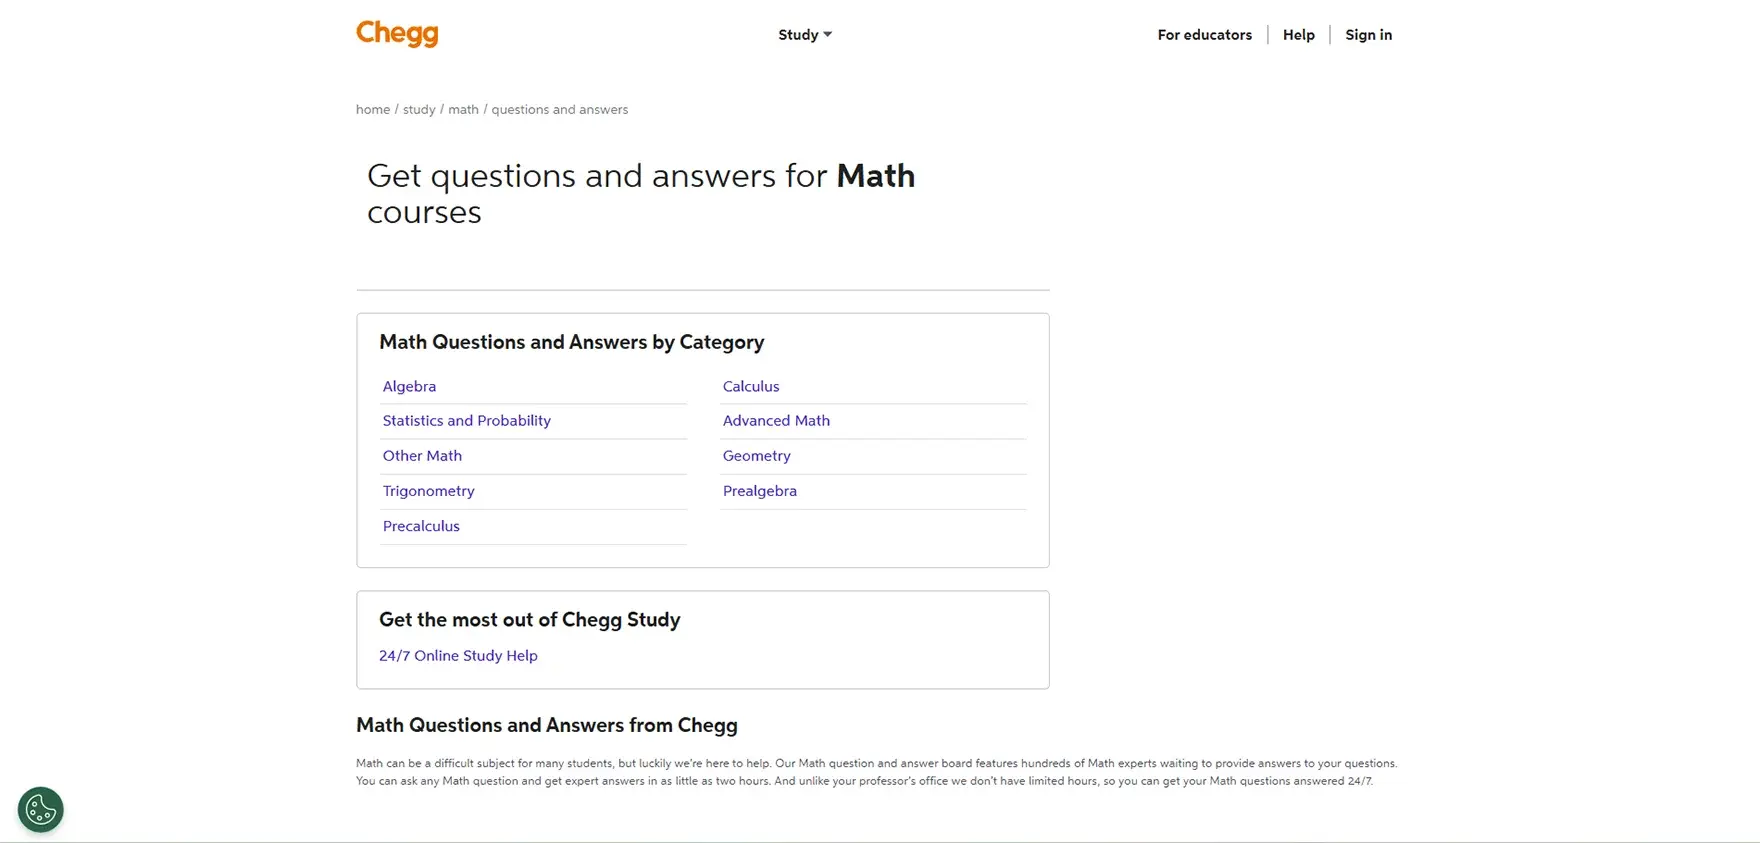The width and height of the screenshot is (1760, 843).
Task: Select the For educators menu item
Action: coord(1204,34)
